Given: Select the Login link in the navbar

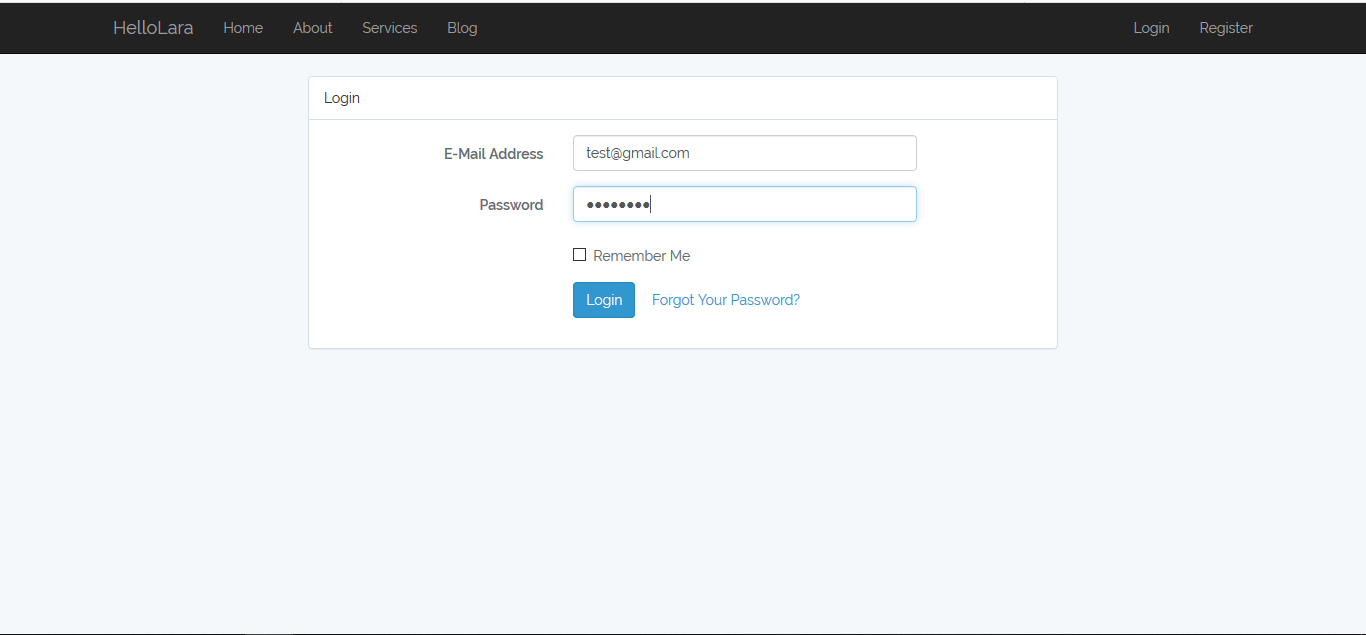Looking at the screenshot, I should tap(1151, 28).
